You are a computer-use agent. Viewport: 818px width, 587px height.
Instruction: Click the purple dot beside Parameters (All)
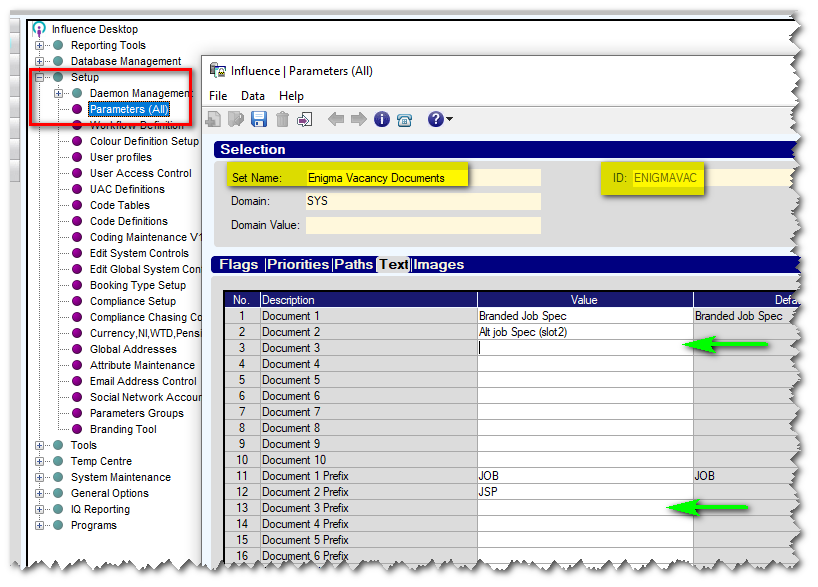(77, 109)
